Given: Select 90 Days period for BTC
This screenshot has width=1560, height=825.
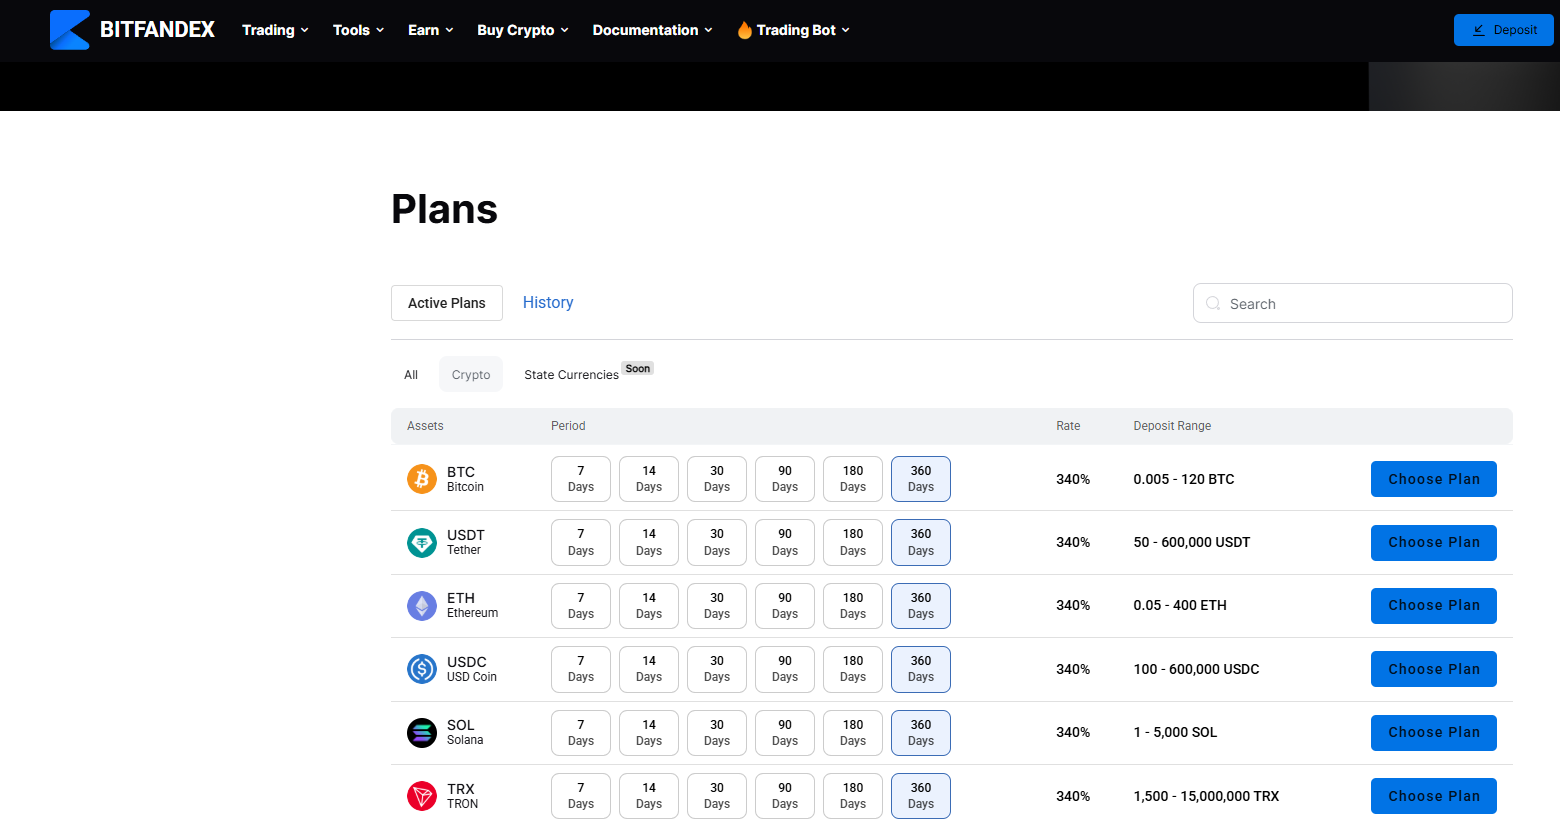Looking at the screenshot, I should tap(785, 479).
